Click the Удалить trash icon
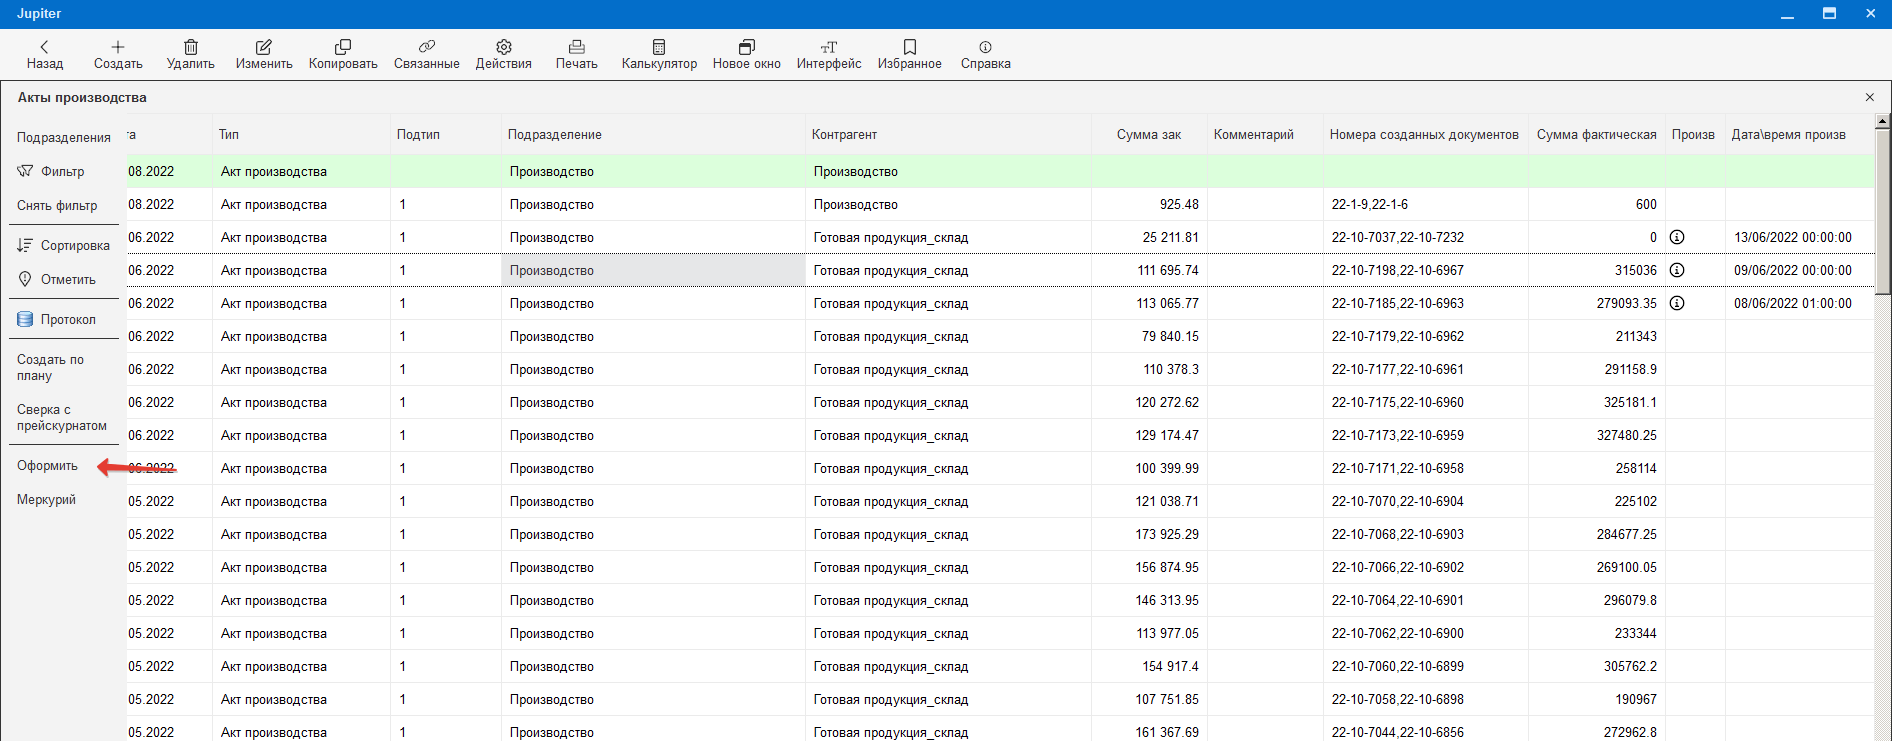Viewport: 1892px width, 741px height. [x=191, y=46]
